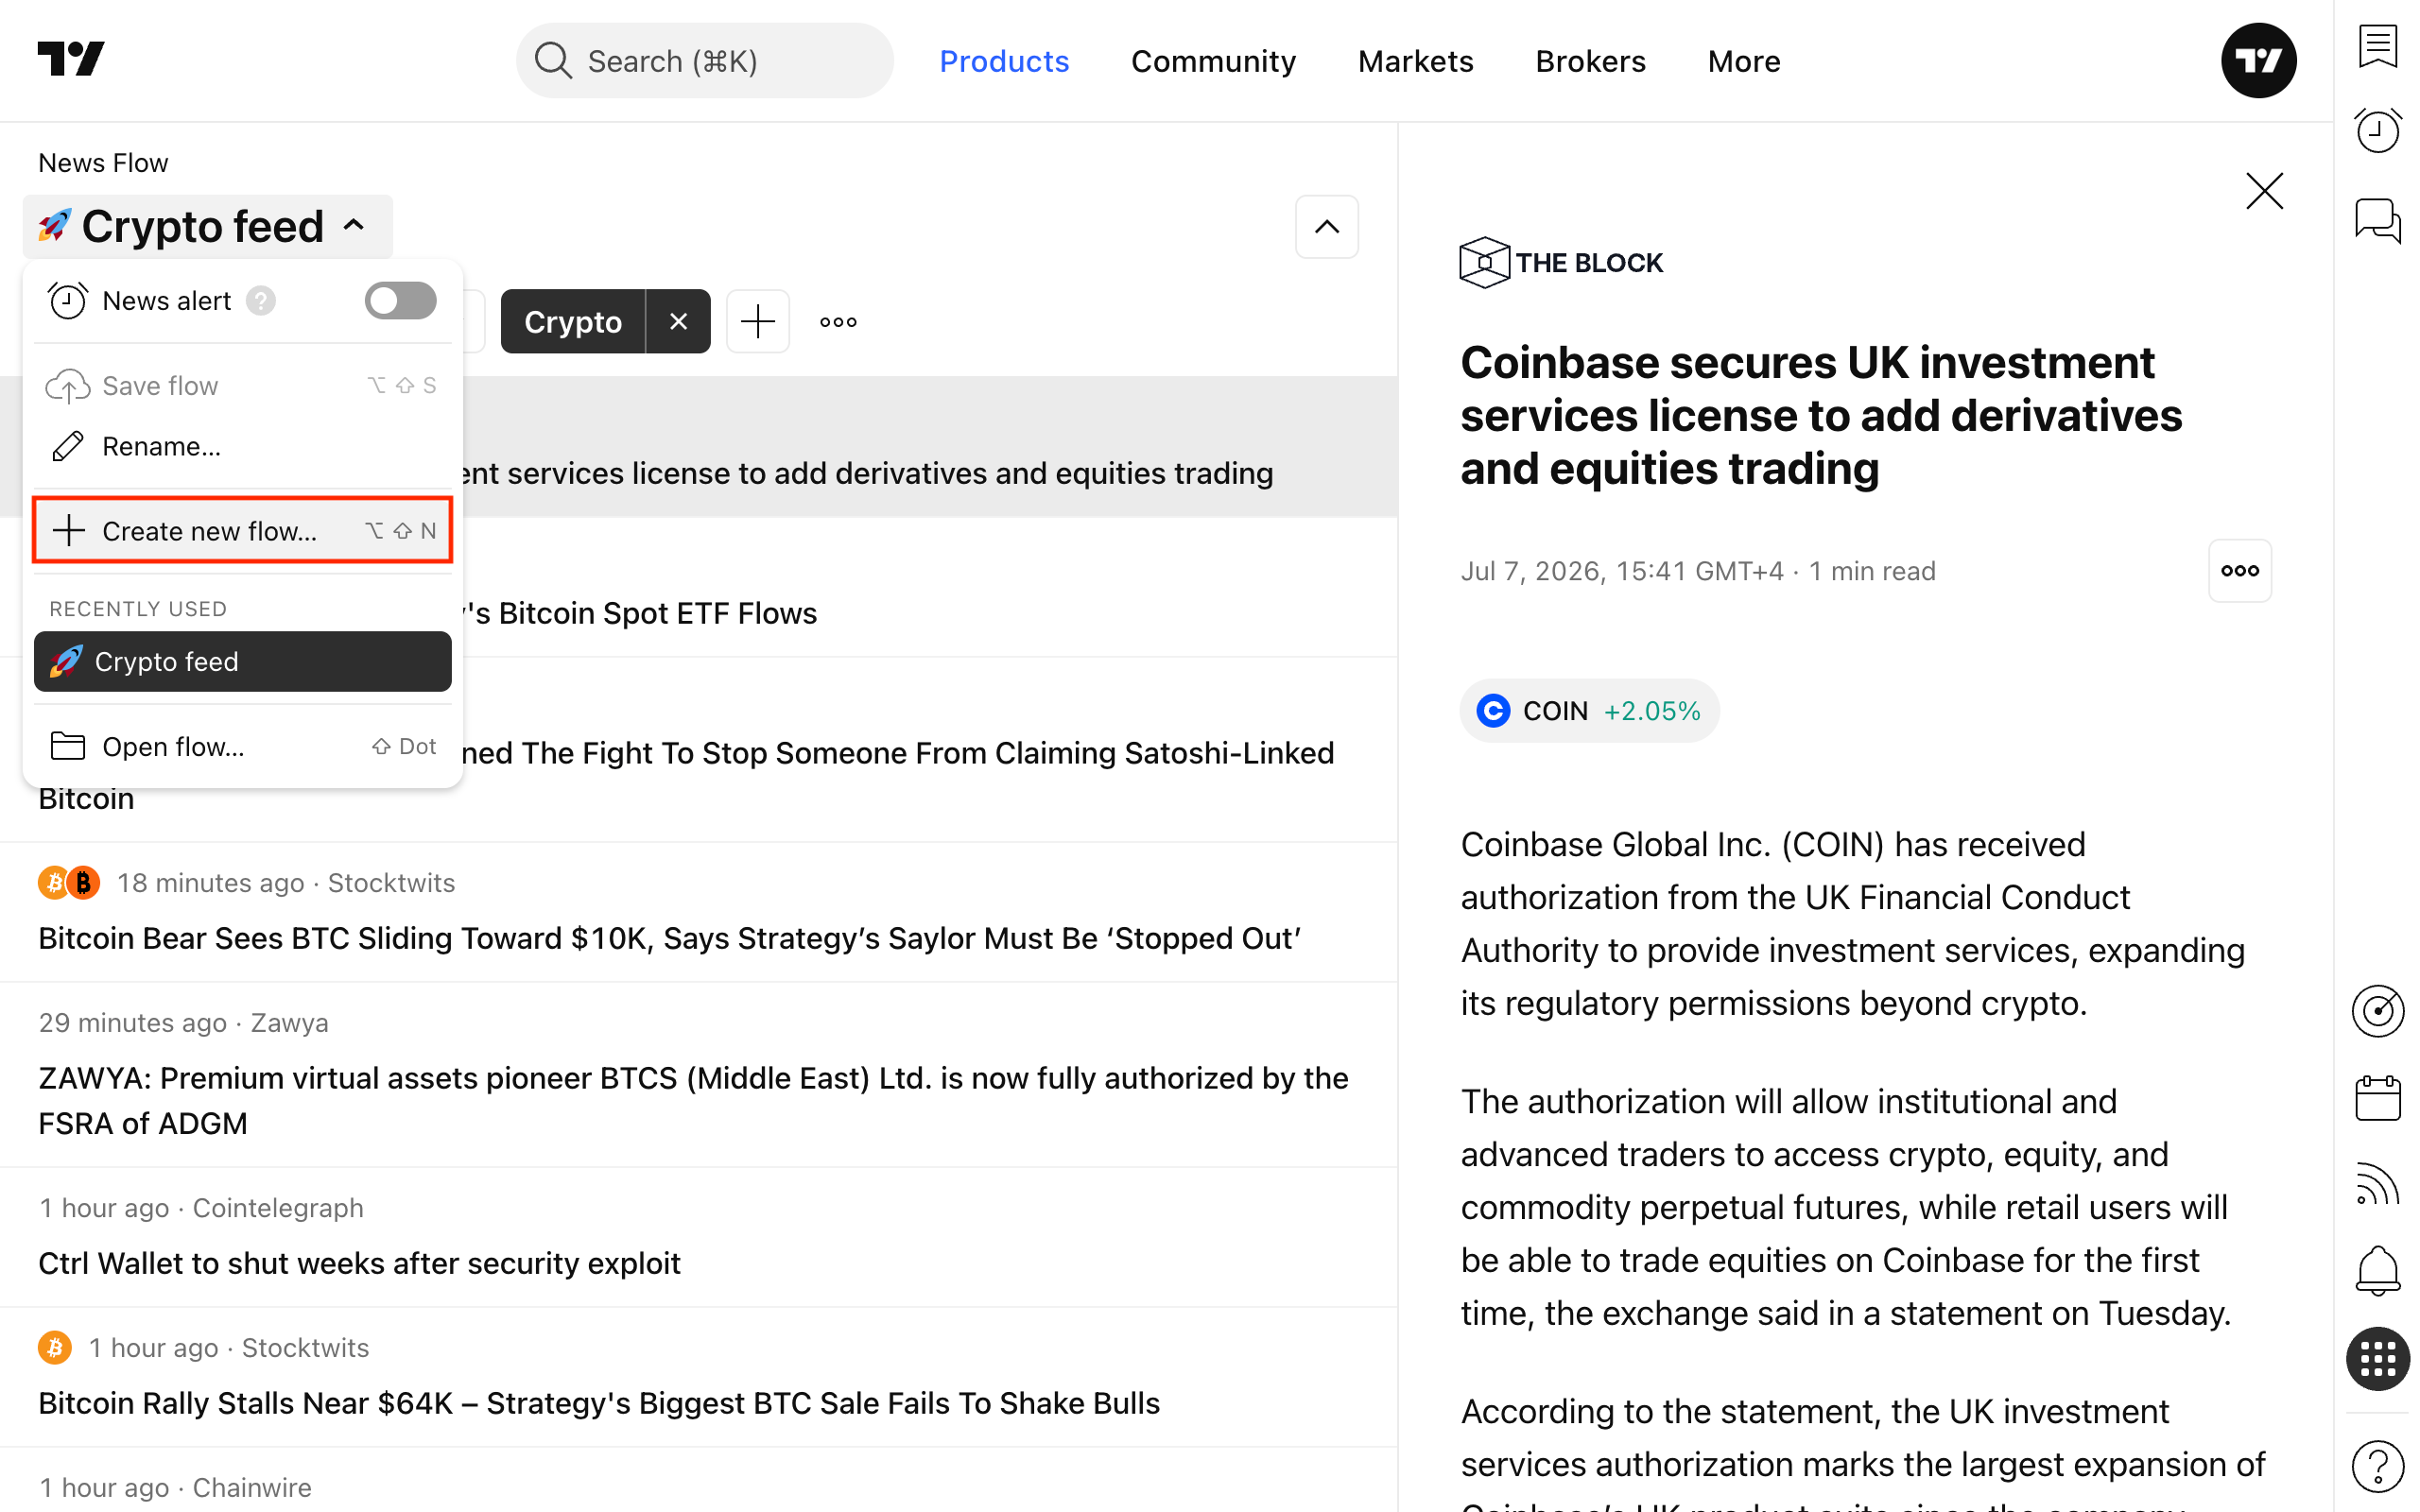Image resolution: width=2420 pixels, height=1512 pixels.
Task: Open the help question mark sidebar icon
Action: [x=2377, y=1465]
